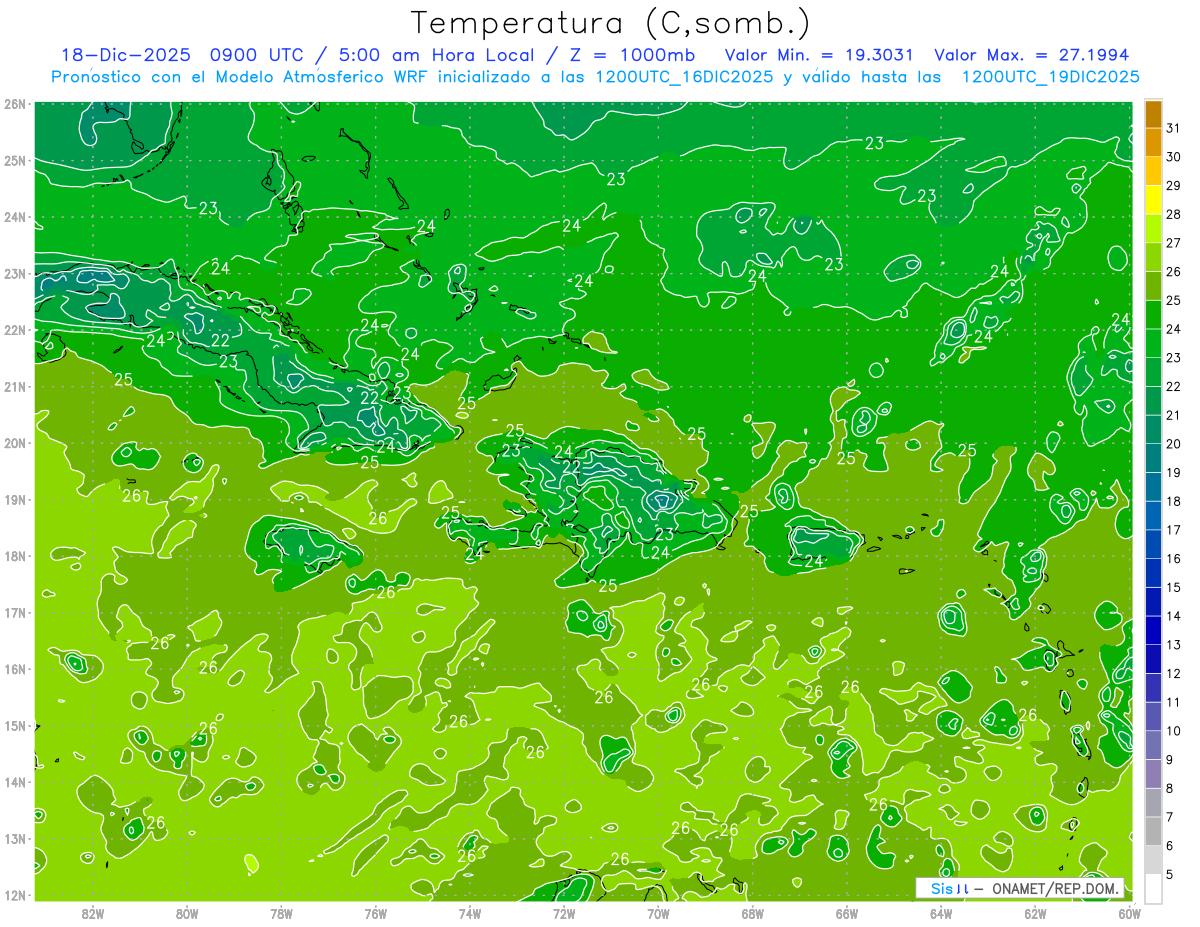Click the '17' label on the color scale

[1174, 530]
